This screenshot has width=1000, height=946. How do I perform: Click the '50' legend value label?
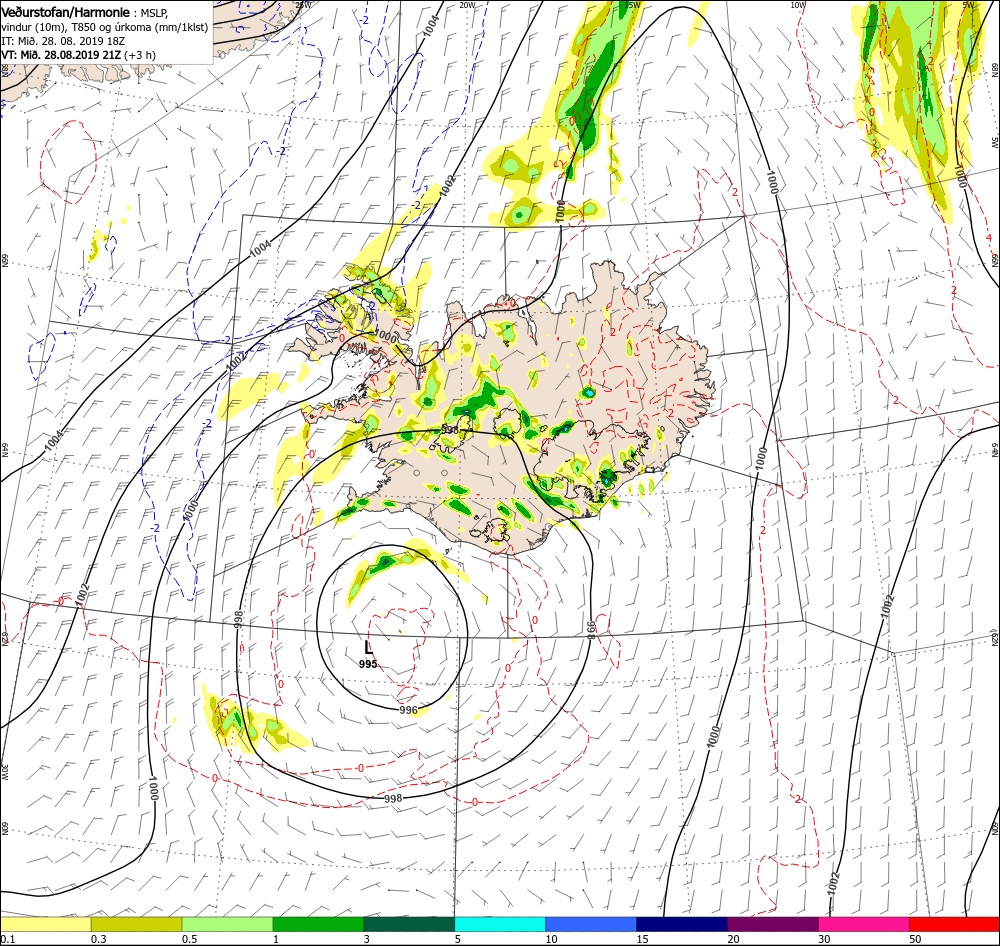[915, 939]
